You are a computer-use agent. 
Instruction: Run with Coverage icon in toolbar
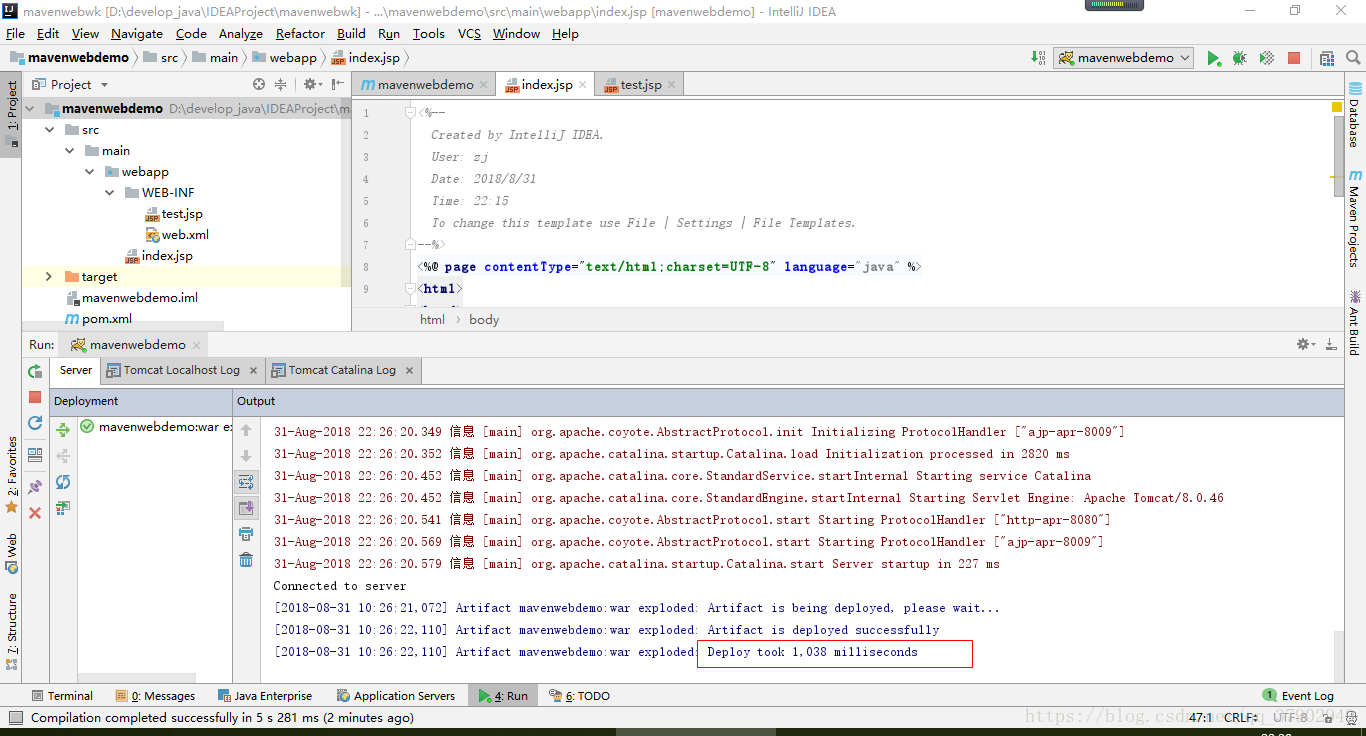pos(1267,58)
